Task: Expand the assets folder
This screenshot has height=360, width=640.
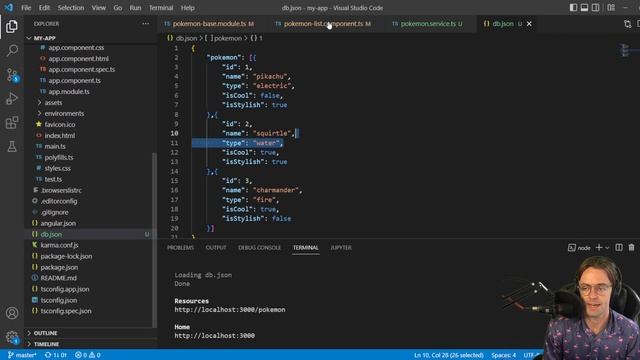Action: click(x=53, y=102)
